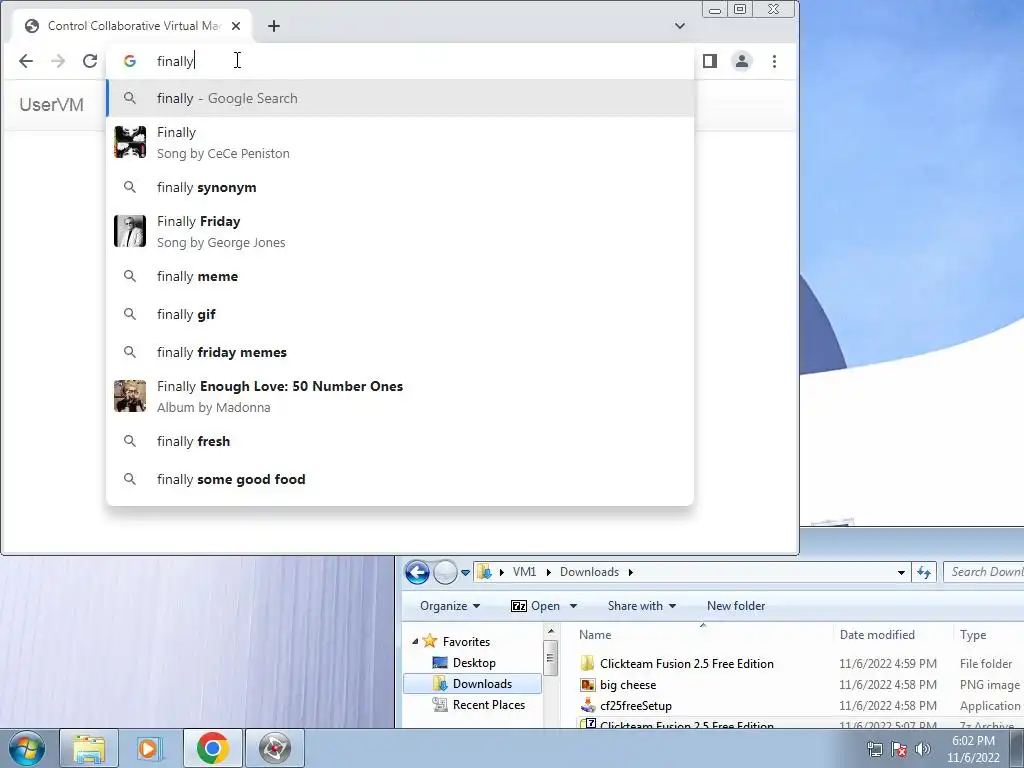Viewport: 1024px width, 768px height.
Task: Select "finally gif" suggestion
Action: pyautogui.click(x=400, y=314)
